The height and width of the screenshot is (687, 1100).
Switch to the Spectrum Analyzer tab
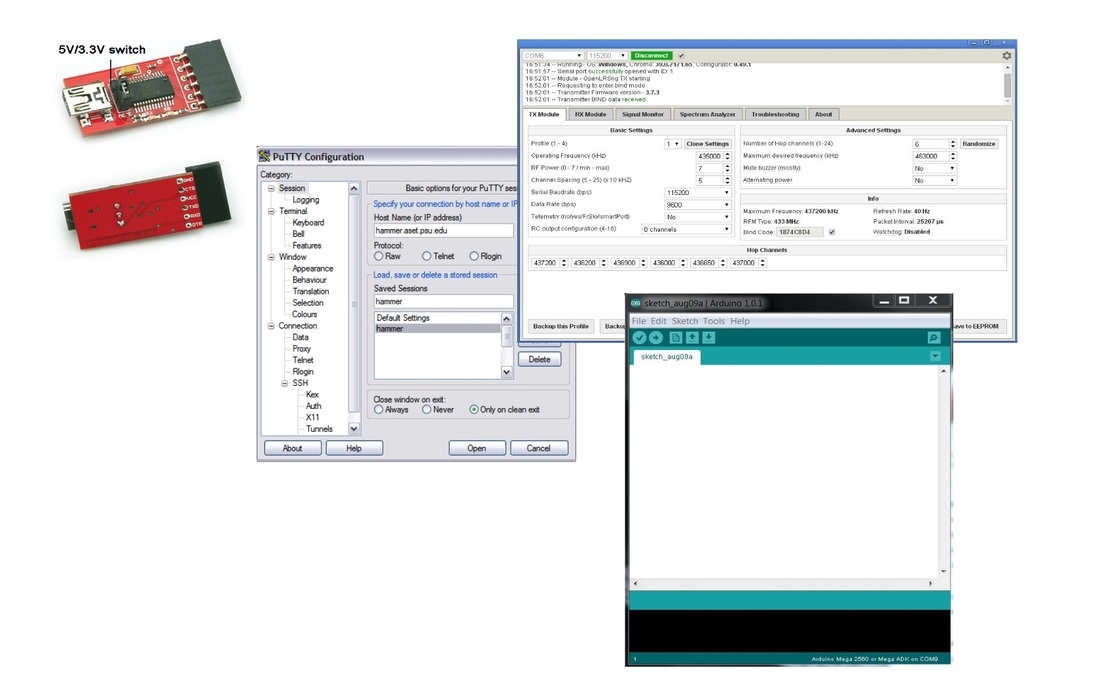point(707,114)
